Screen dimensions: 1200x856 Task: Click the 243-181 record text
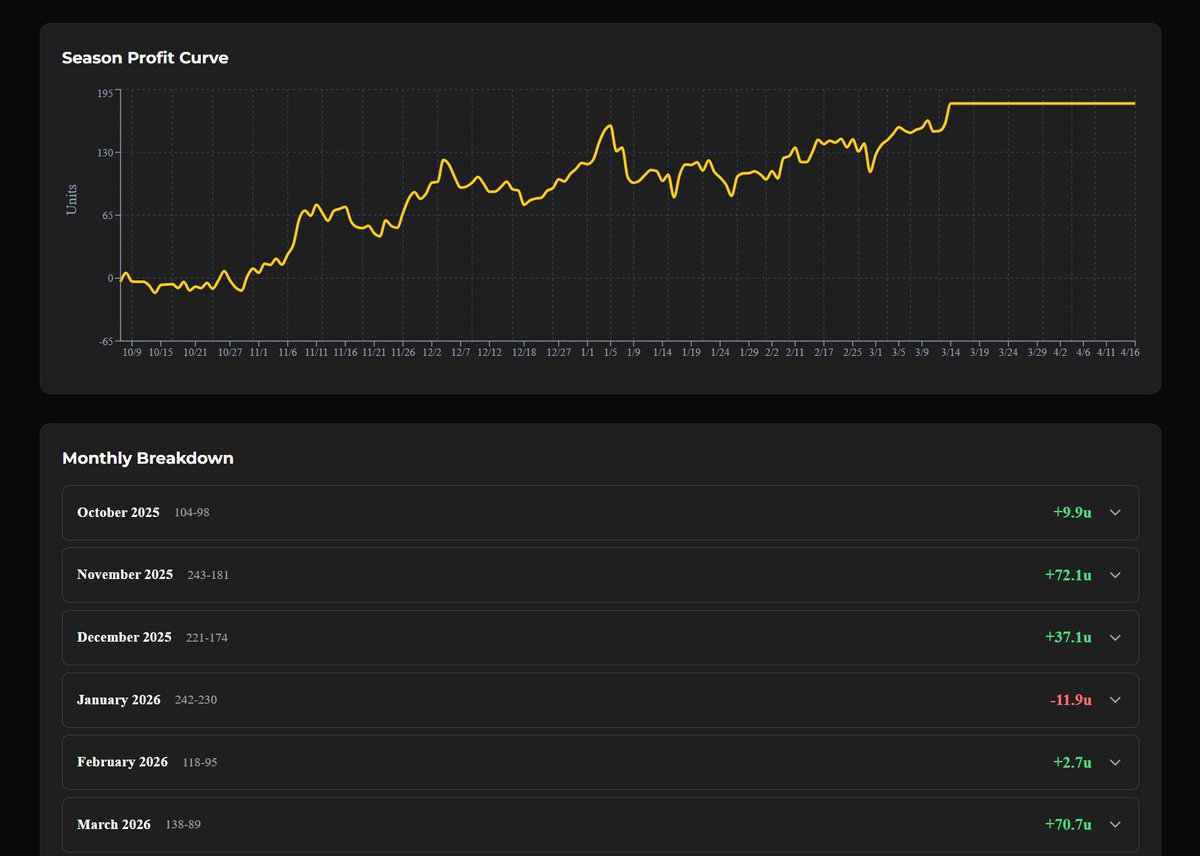click(208, 575)
